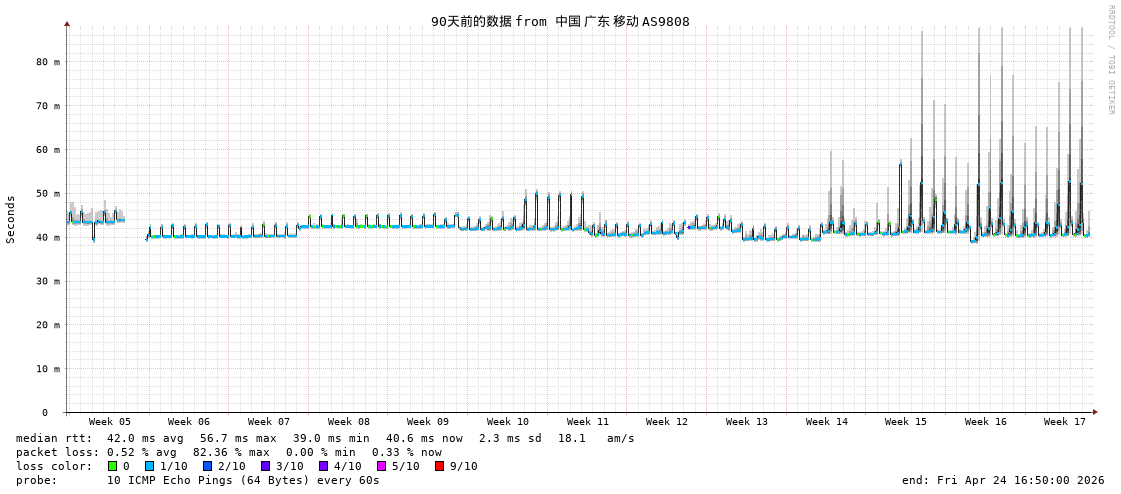Click the magenta 5/10 loss swatch

[382, 466]
